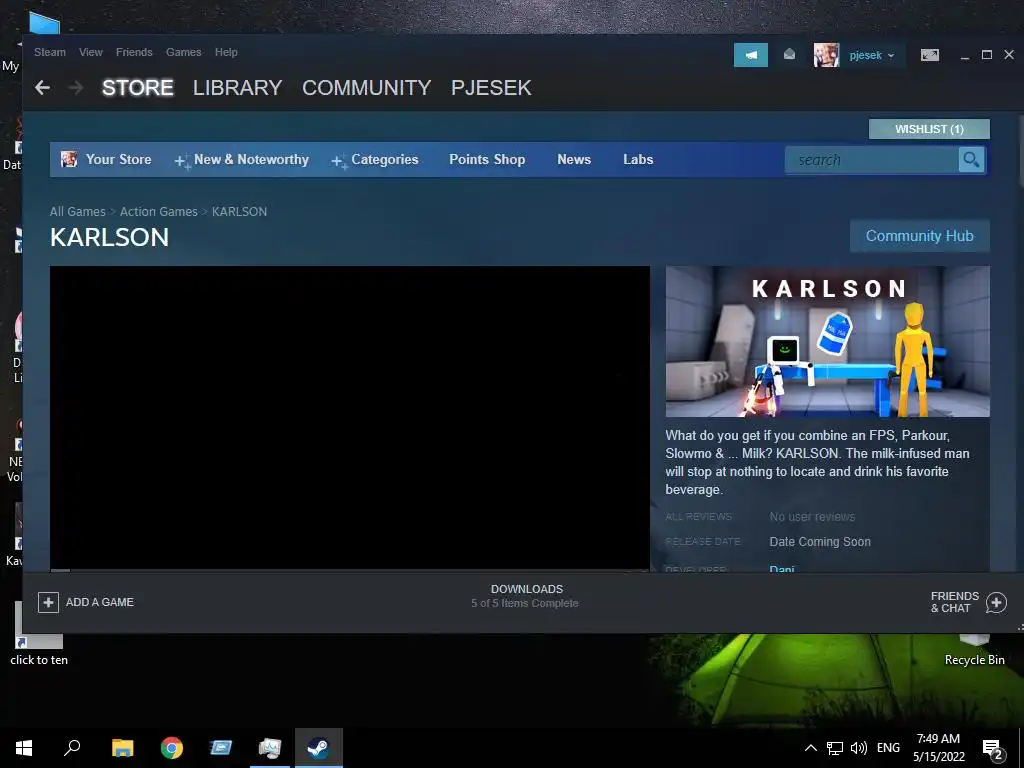
Task: Open the volume control in tray
Action: pyautogui.click(x=859, y=748)
